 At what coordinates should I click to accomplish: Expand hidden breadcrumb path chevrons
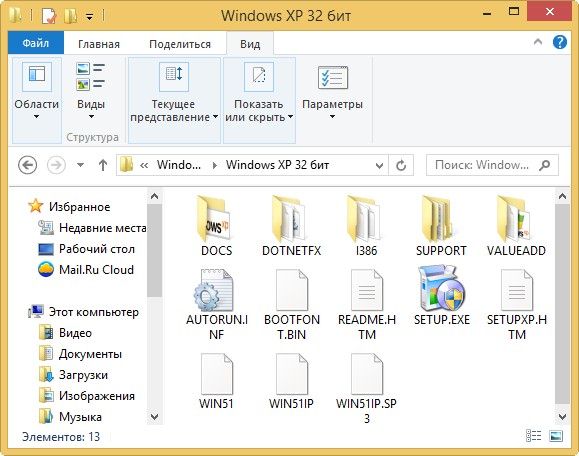pos(144,165)
